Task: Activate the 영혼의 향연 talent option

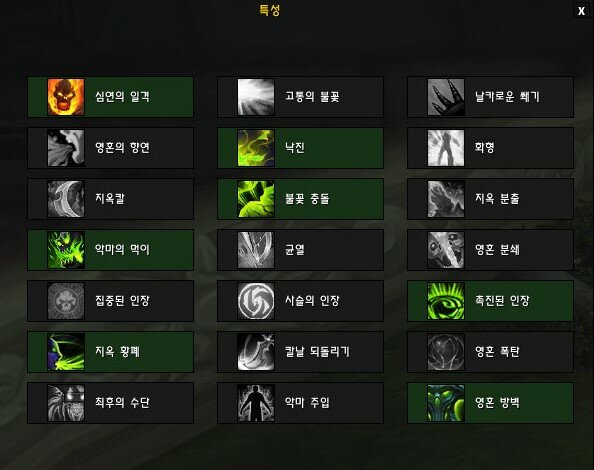Action: 110,148
